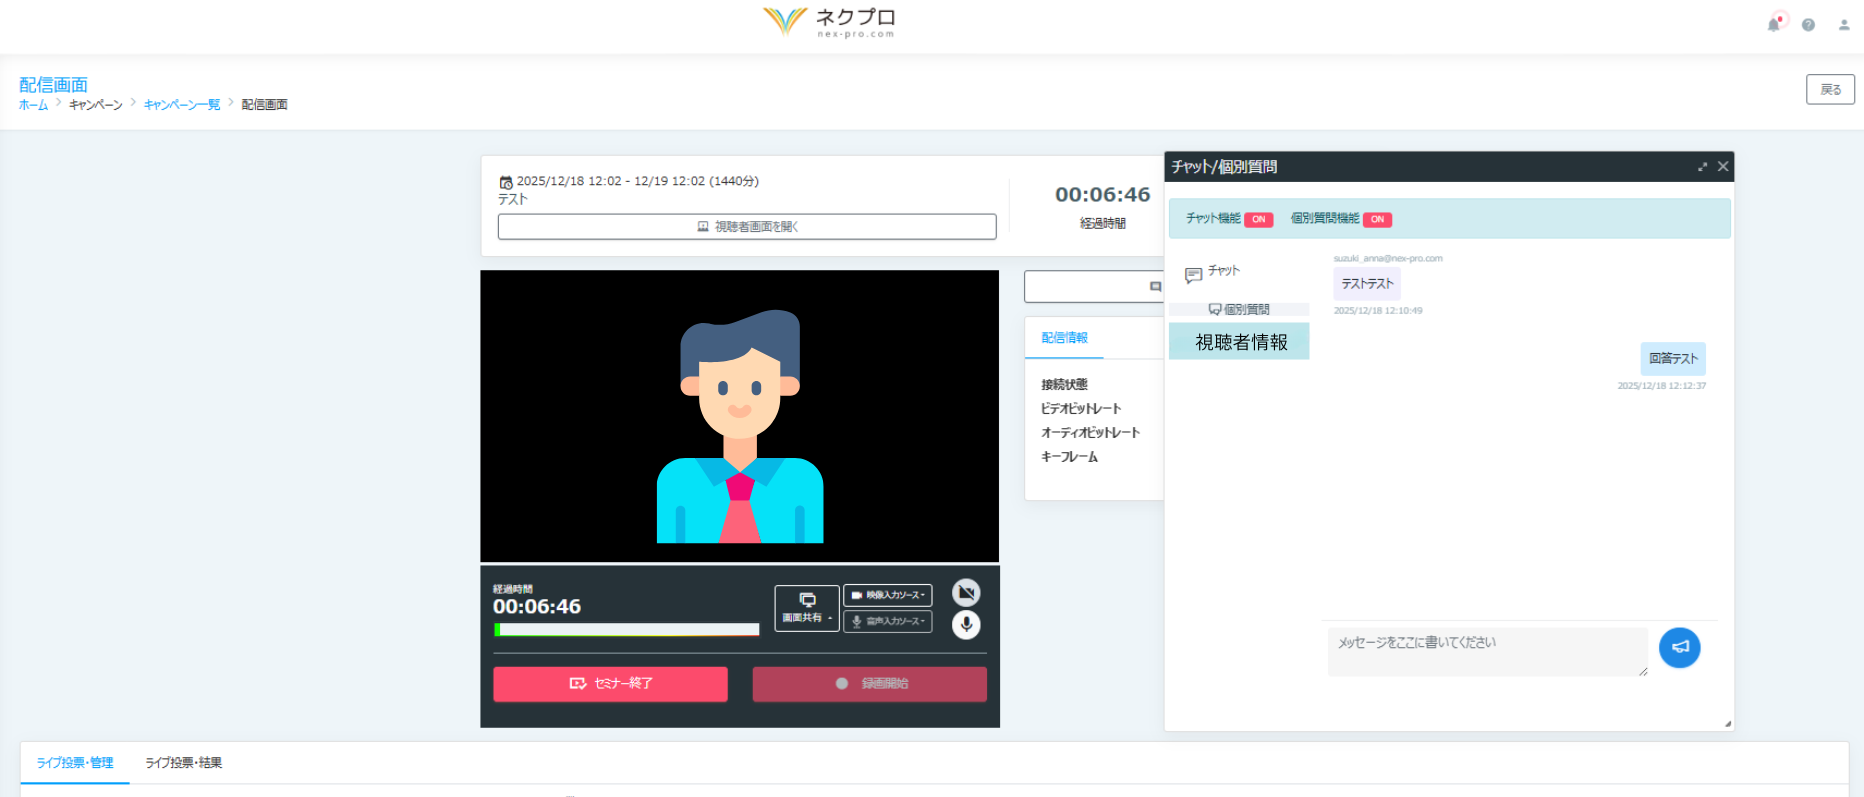
Task: Click the 視聴者画面を開く button
Action: [747, 227]
